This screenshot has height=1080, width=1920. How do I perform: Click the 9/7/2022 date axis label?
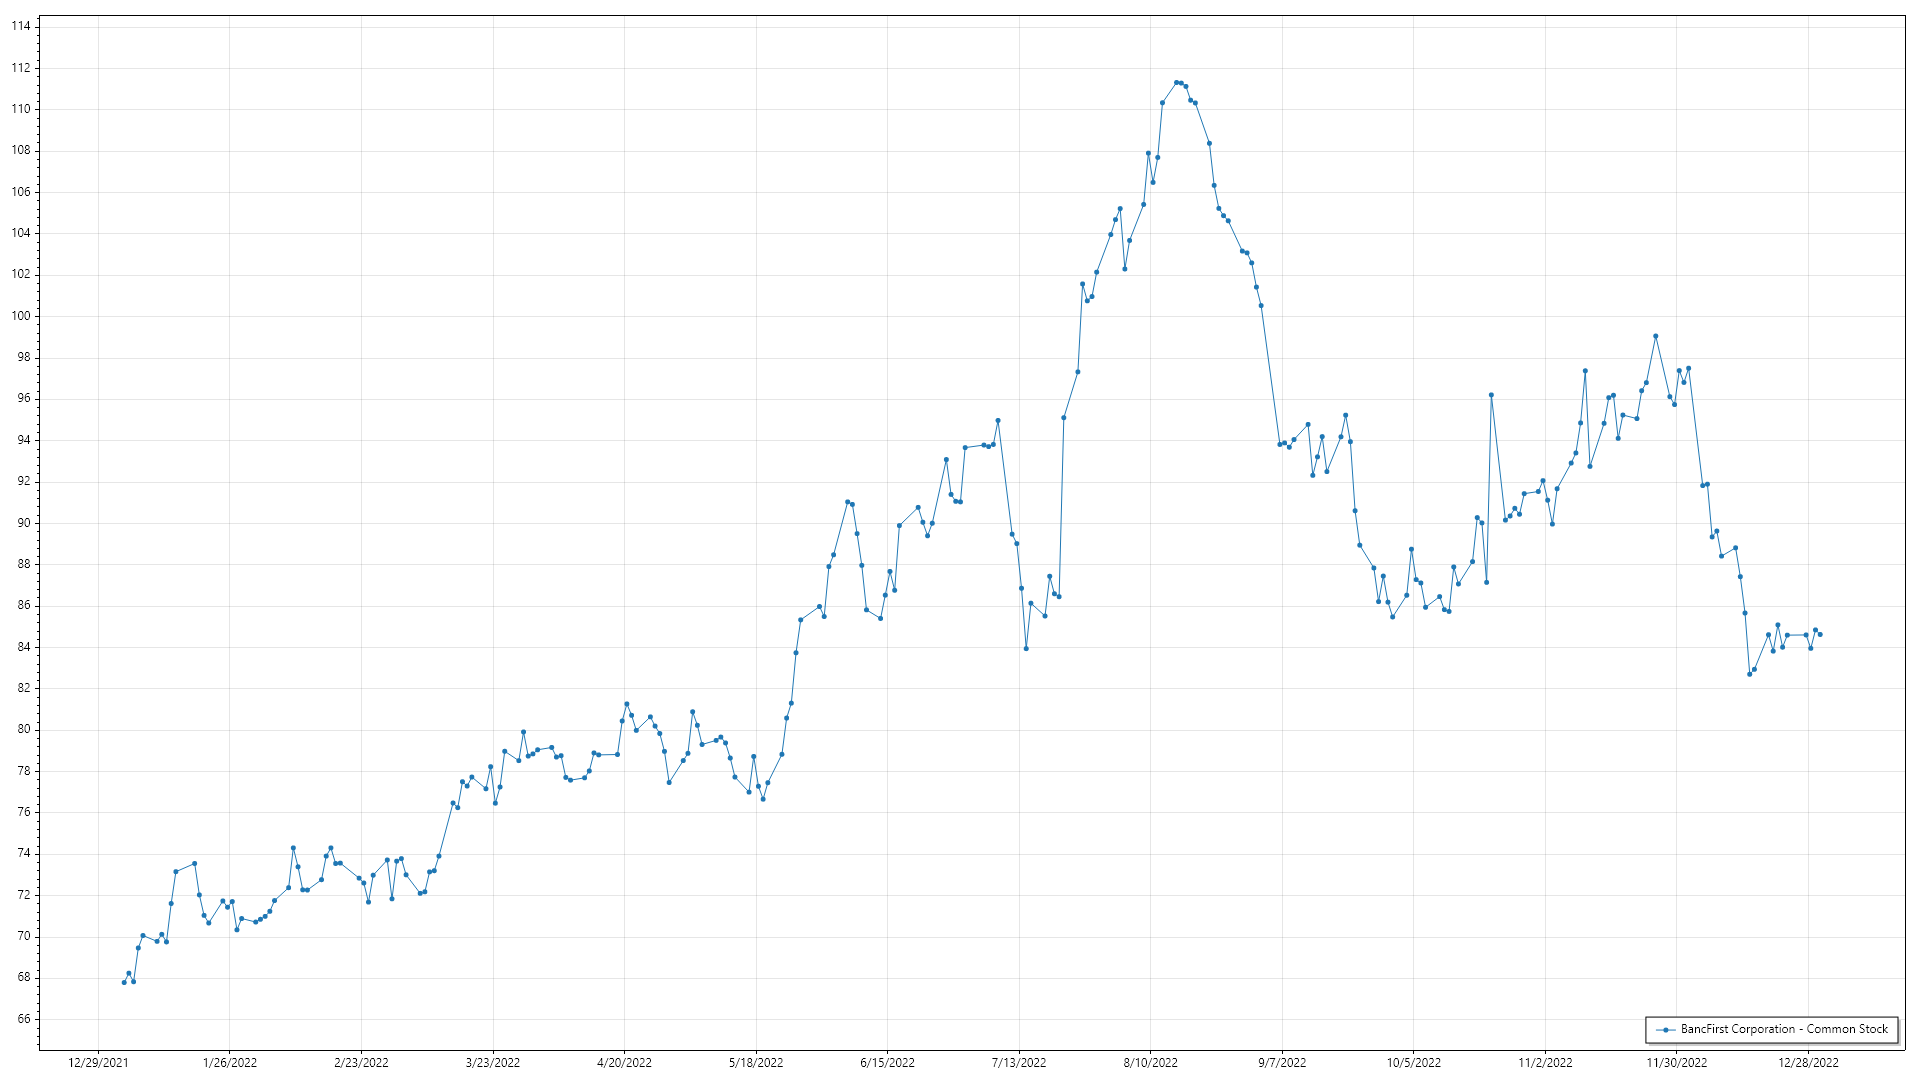pos(1282,1062)
